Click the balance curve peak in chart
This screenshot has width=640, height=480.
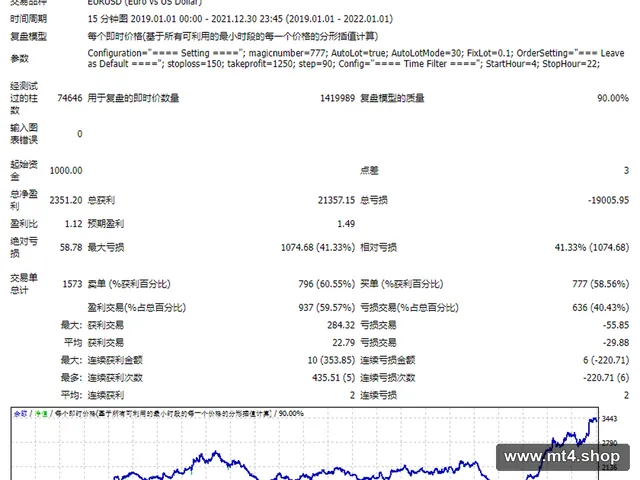coord(592,419)
